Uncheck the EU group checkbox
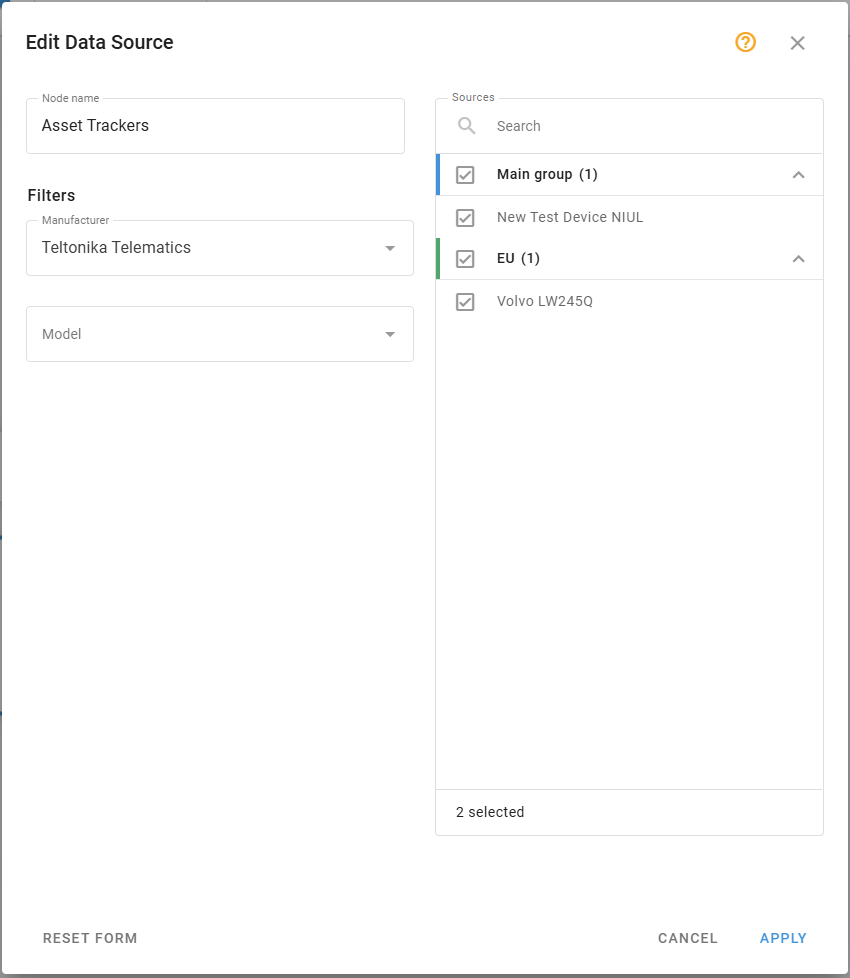This screenshot has height=978, width=850. pos(465,258)
